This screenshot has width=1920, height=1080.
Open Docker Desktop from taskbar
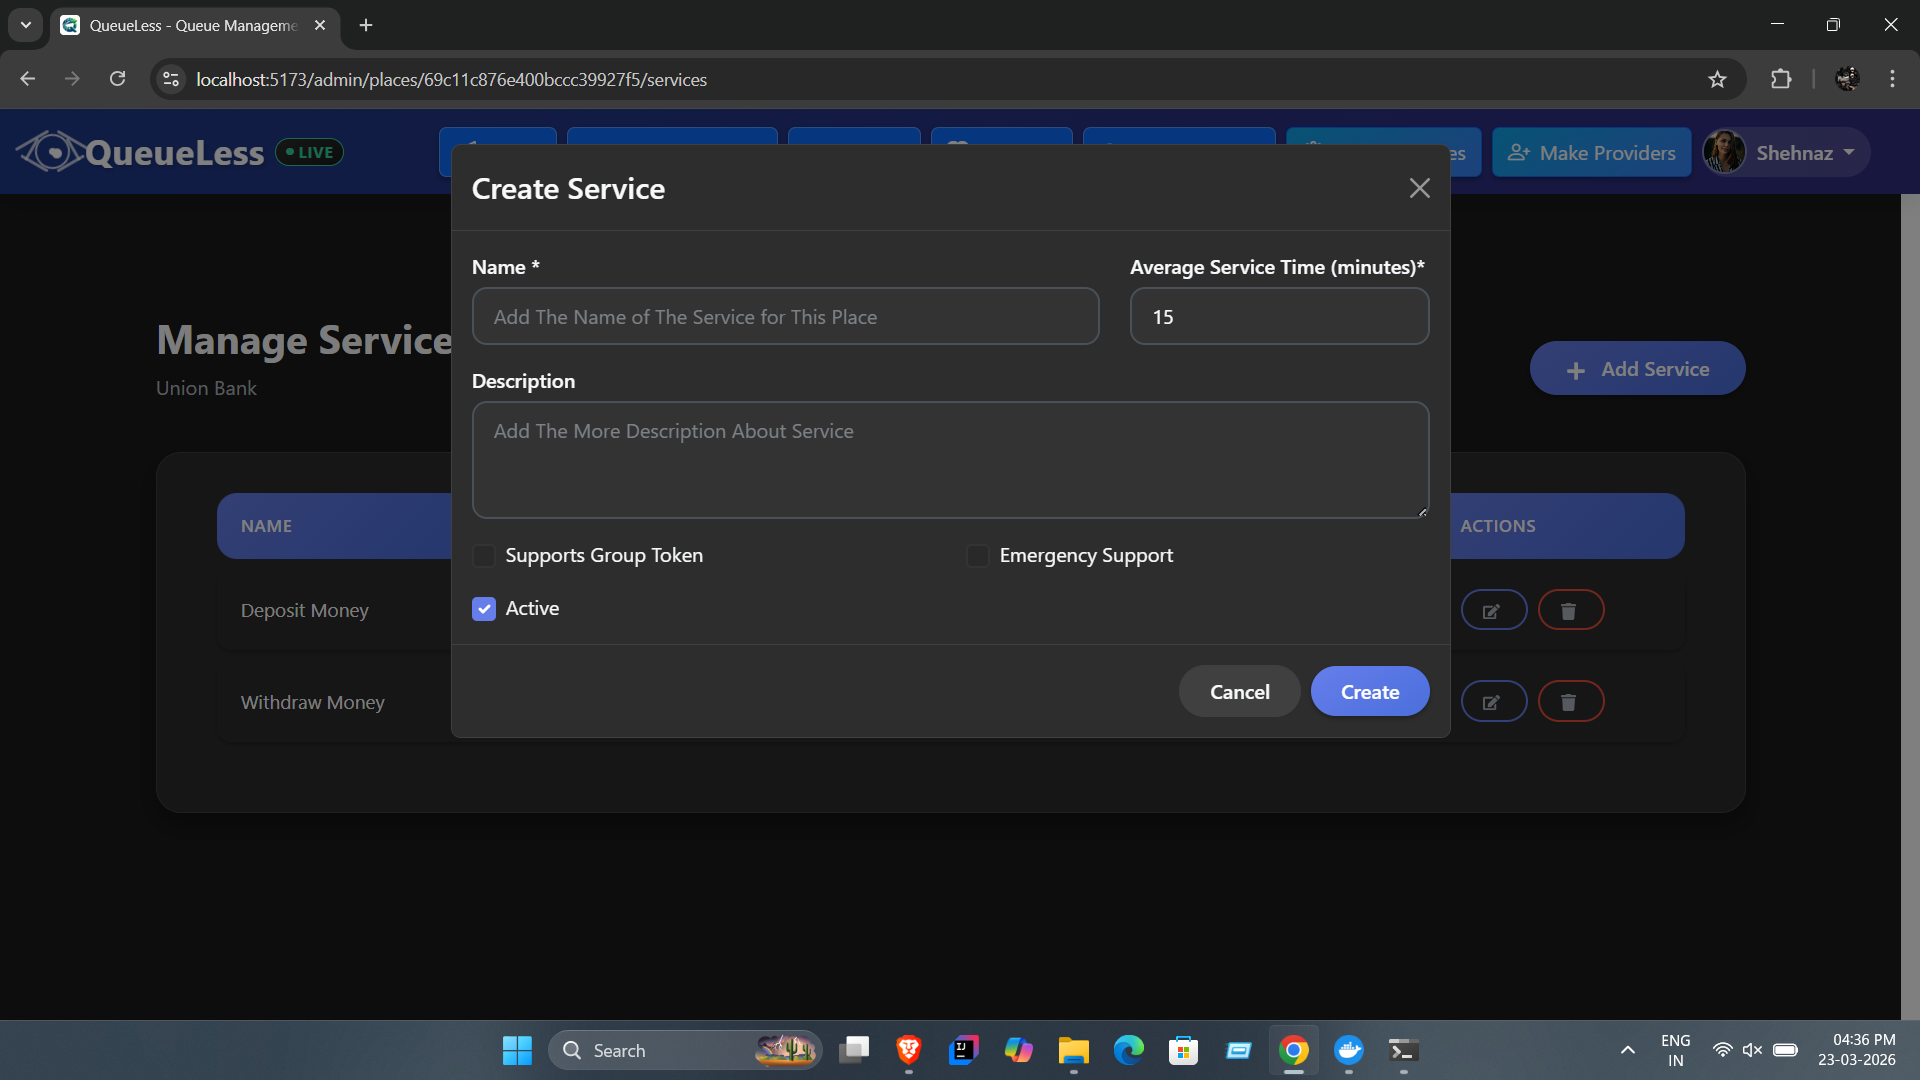click(1349, 1050)
